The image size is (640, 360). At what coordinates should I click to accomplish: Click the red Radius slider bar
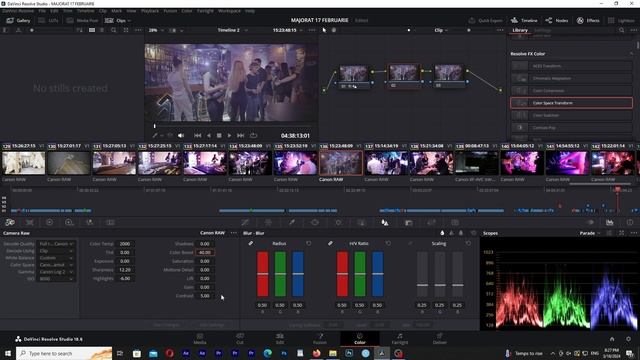click(x=262, y=274)
